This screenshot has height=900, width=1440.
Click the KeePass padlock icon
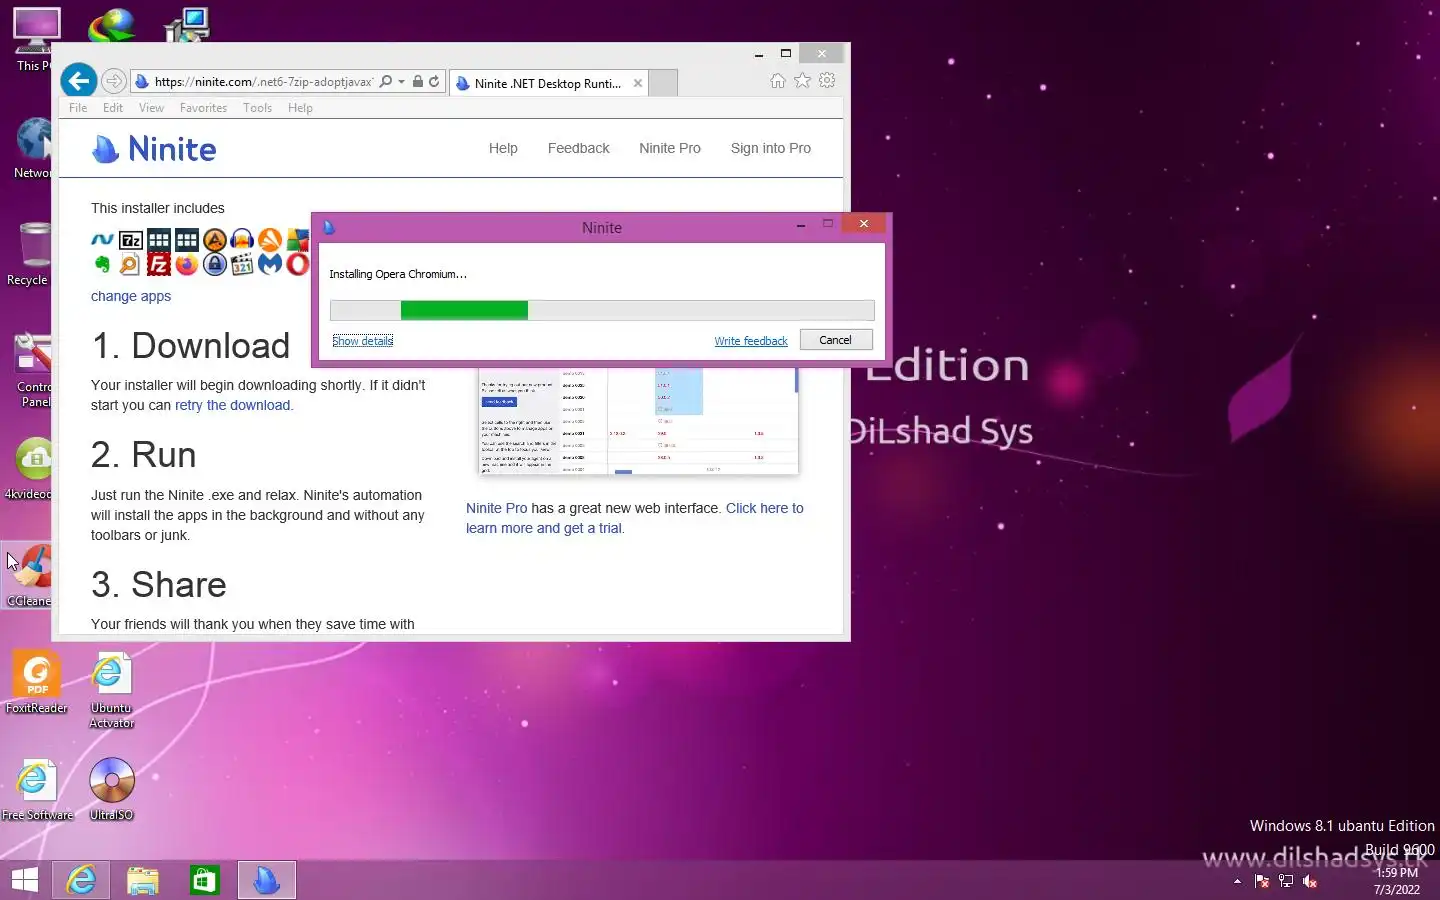click(214, 265)
